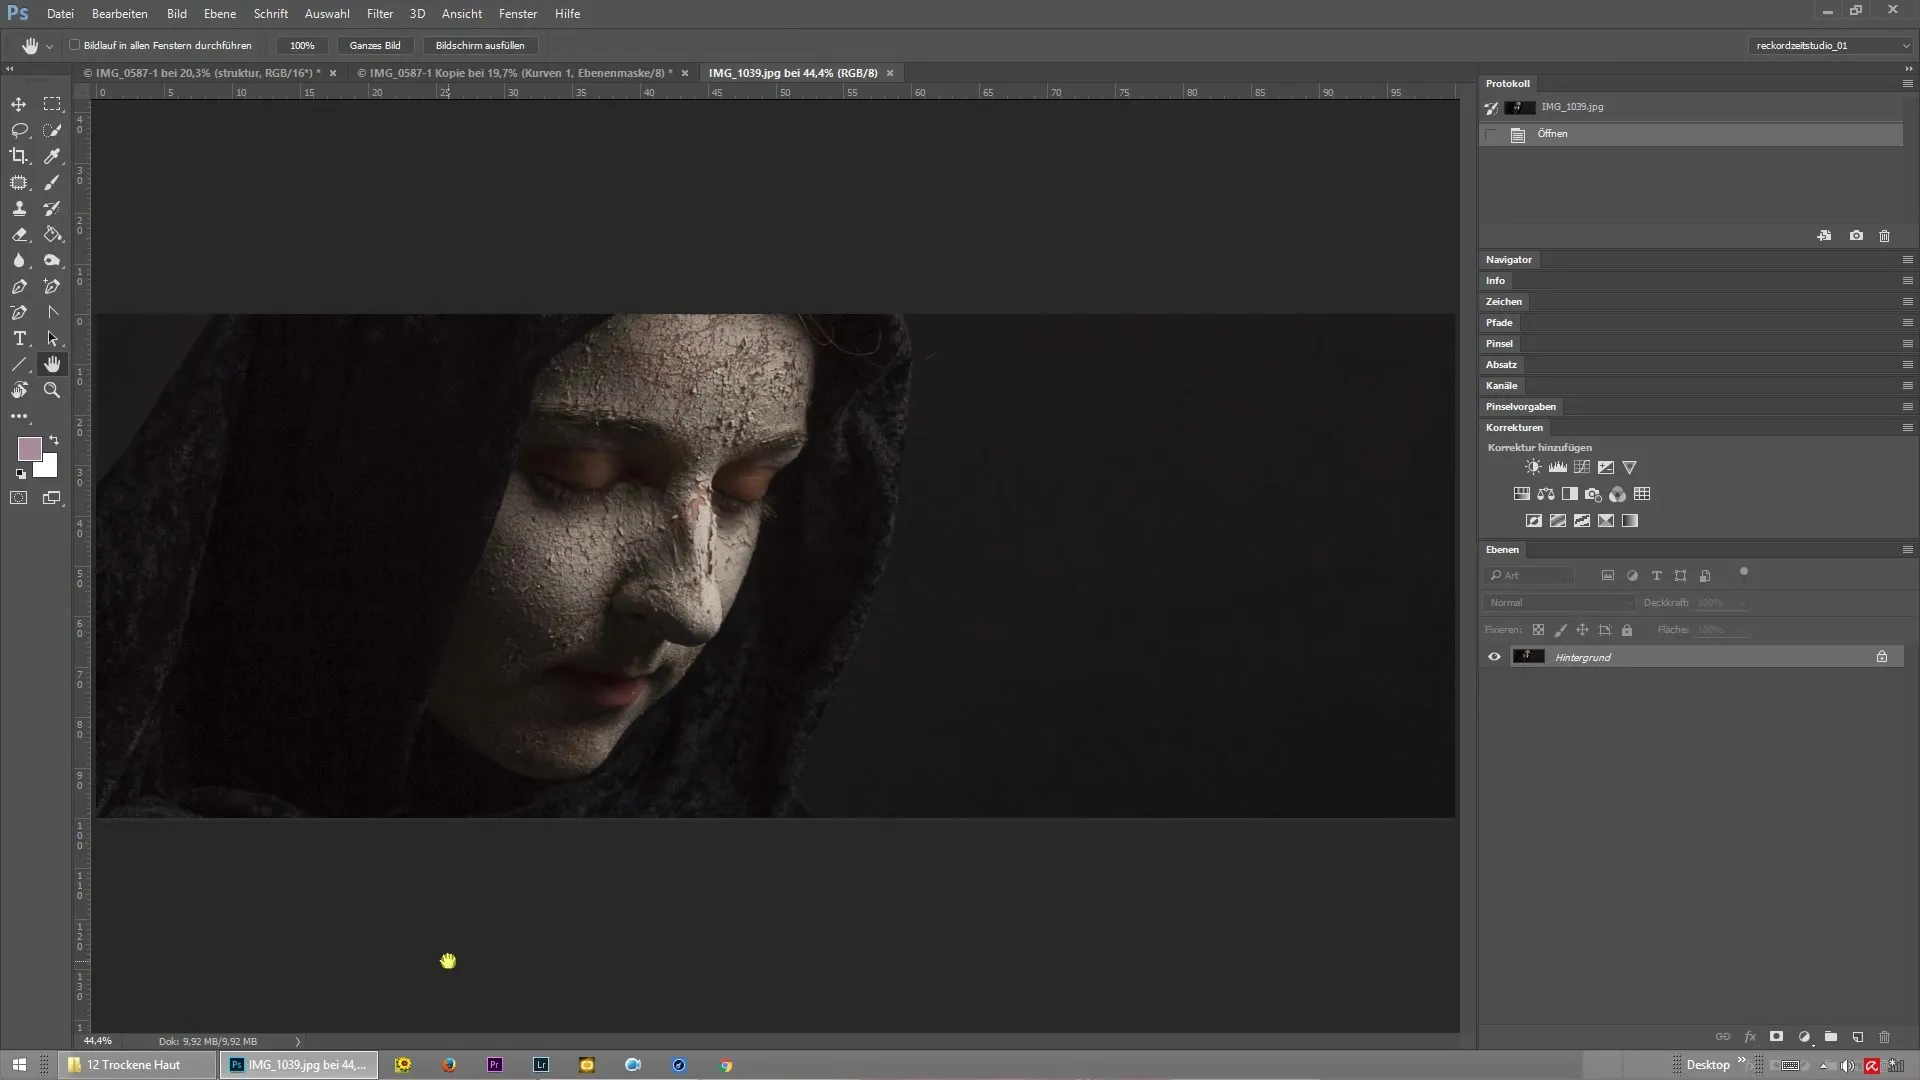Viewport: 1920px width, 1080px height.
Task: Toggle pixel layer filter in Ebenen
Action: click(1607, 575)
